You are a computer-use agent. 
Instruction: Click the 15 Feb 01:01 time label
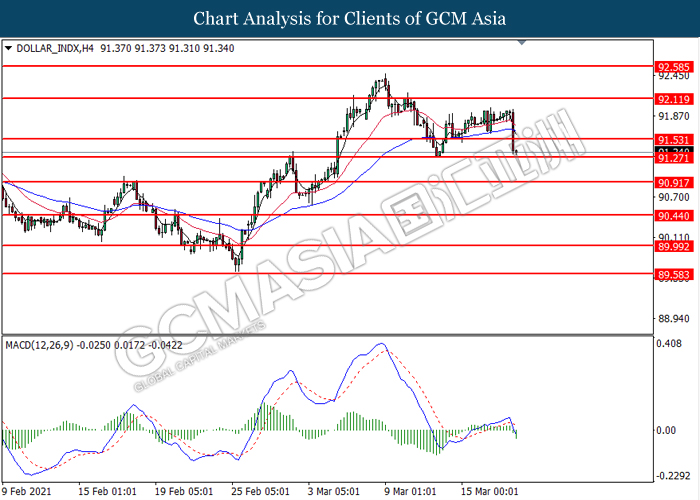pos(107,492)
